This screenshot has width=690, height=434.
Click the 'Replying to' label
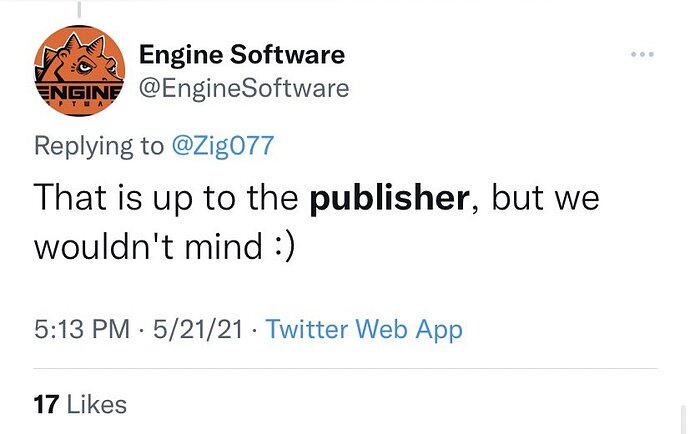click(x=99, y=146)
